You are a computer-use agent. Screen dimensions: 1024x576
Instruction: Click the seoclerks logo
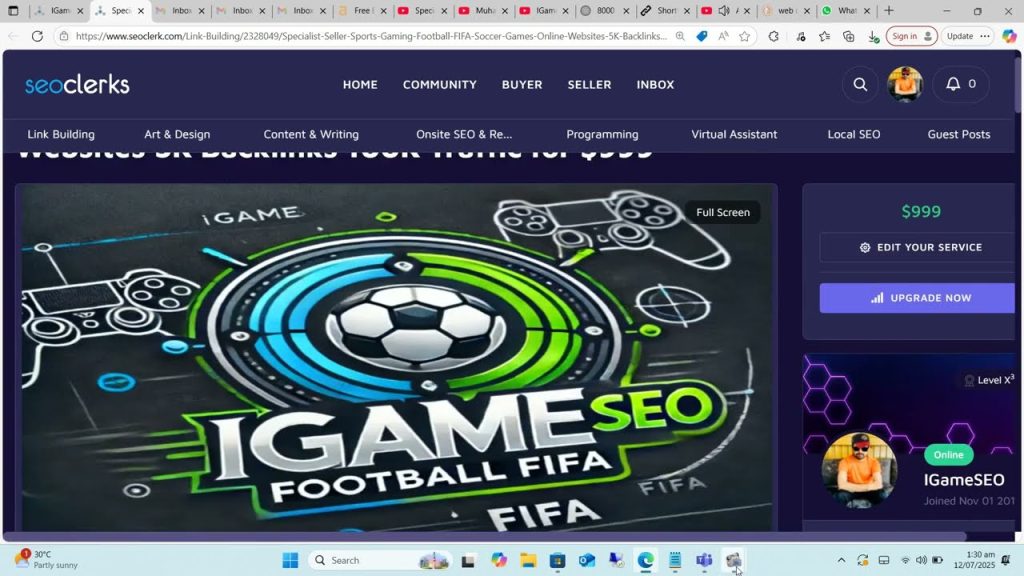tap(77, 84)
